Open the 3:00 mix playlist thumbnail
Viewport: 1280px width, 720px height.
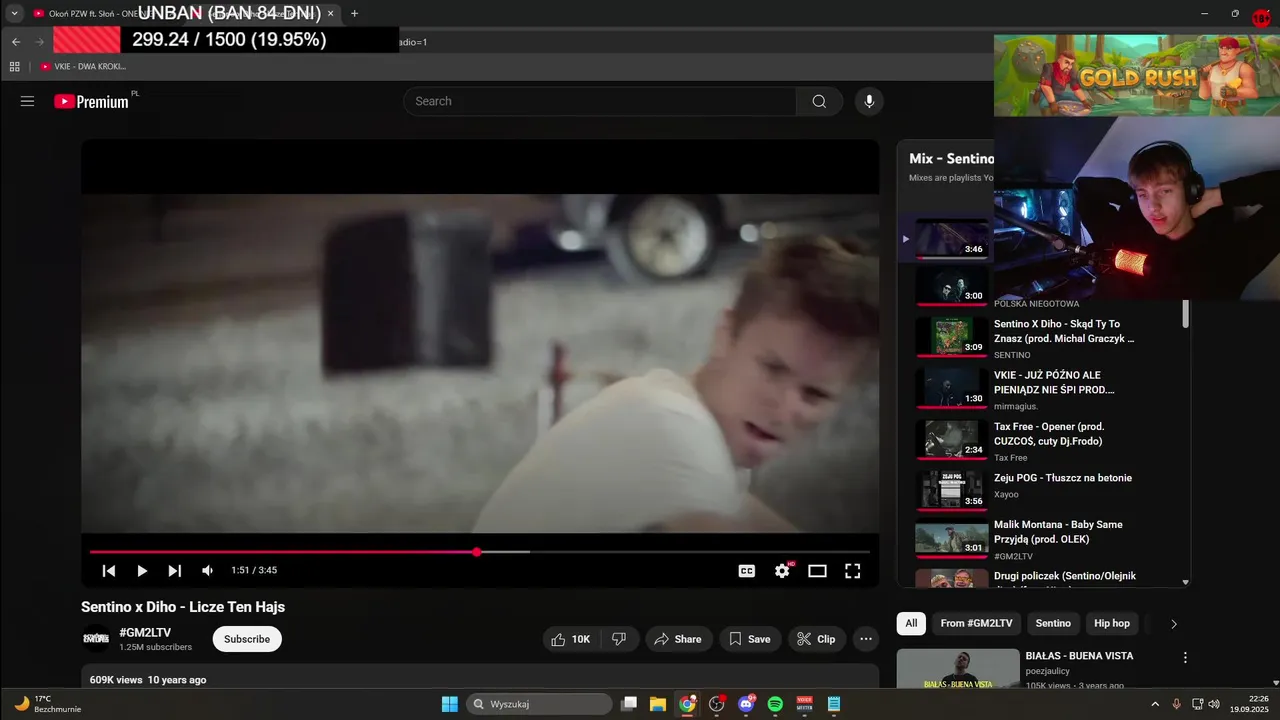952,284
